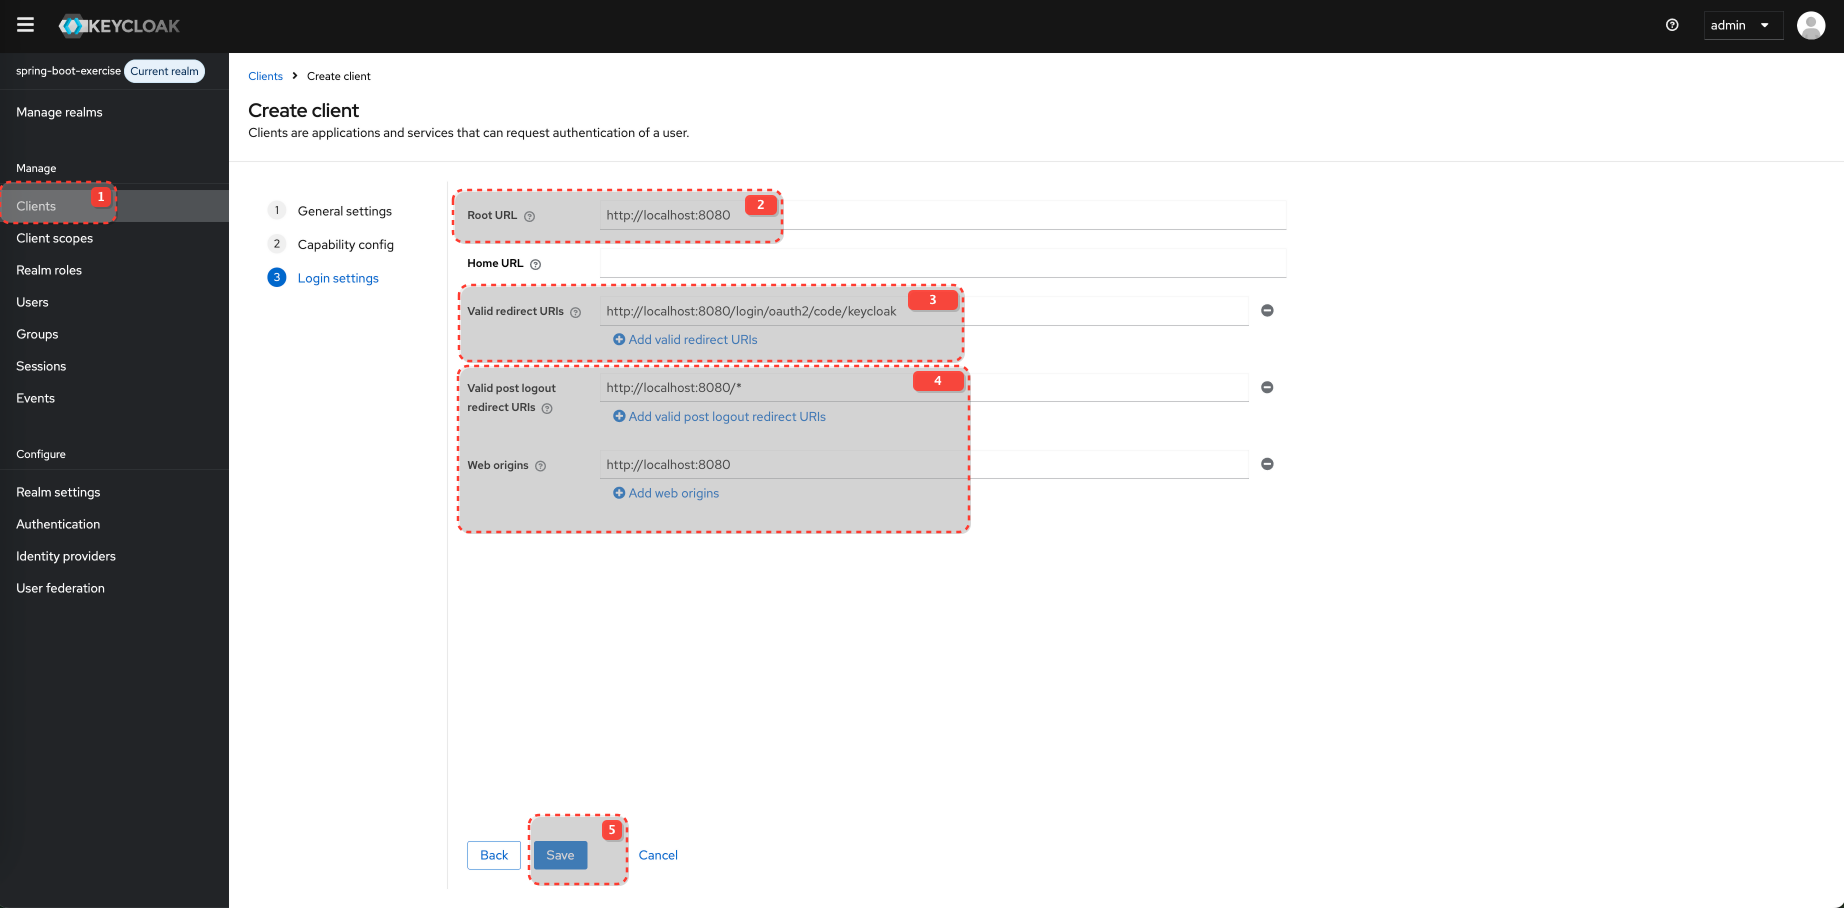
Task: Remove the valid redirect URI entry
Action: pyautogui.click(x=1267, y=310)
